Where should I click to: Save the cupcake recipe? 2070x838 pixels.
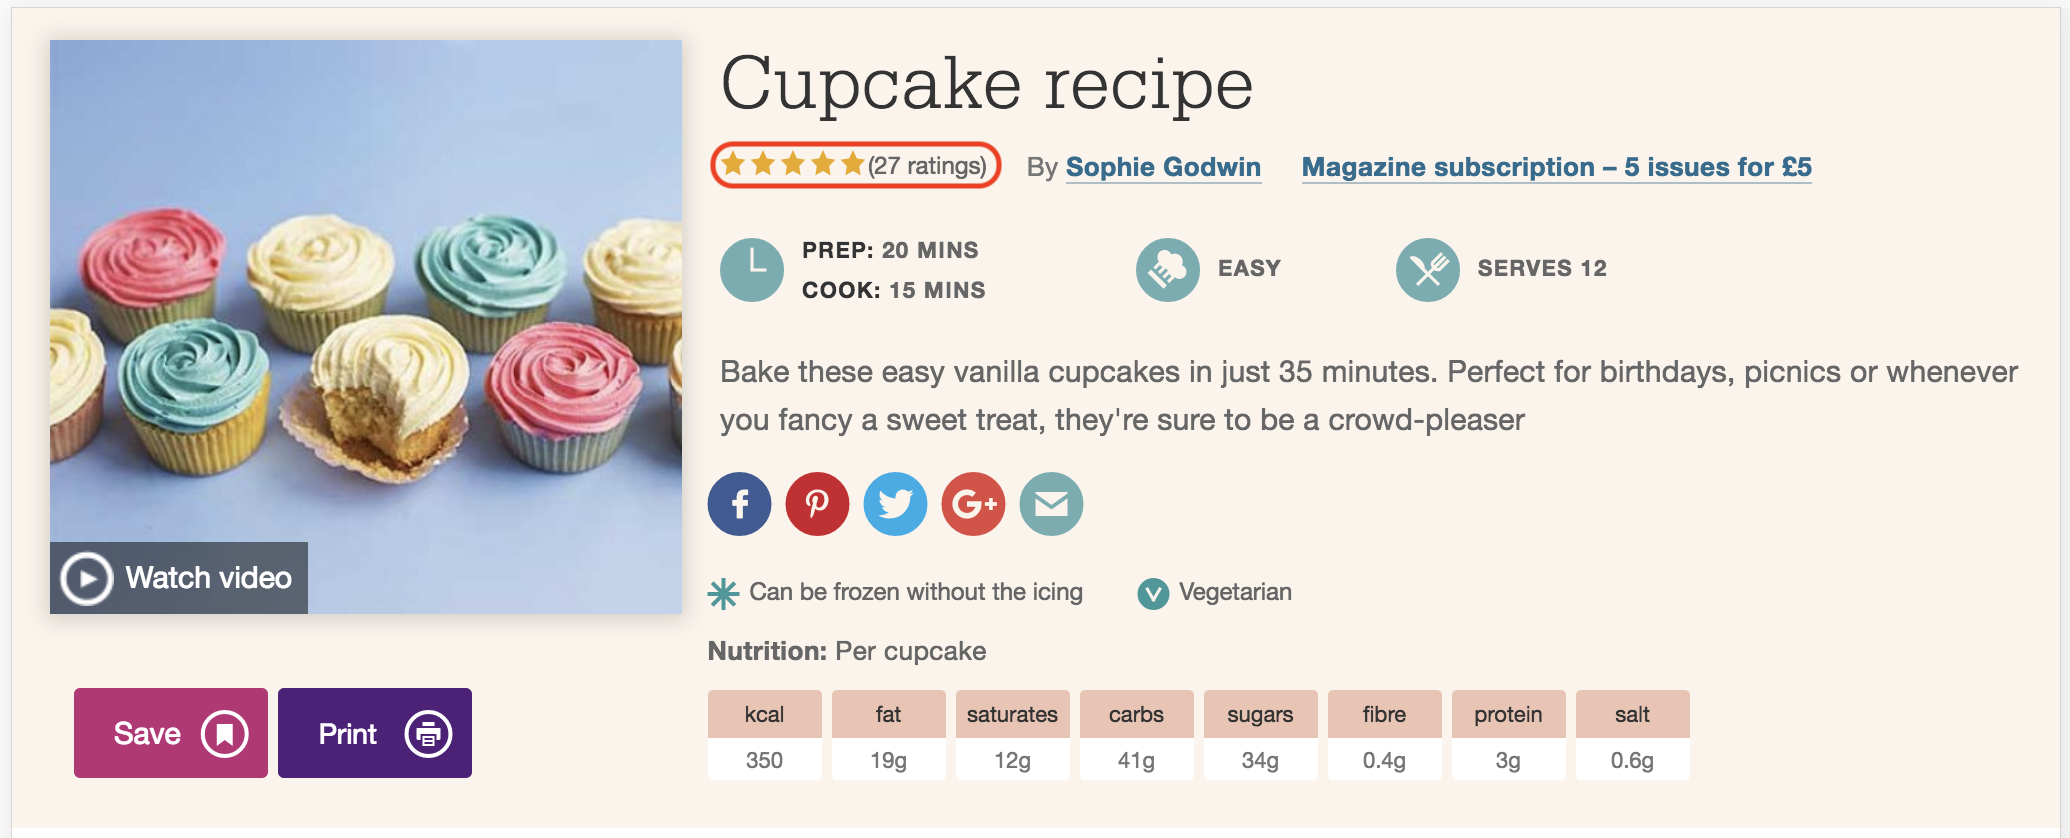(171, 733)
